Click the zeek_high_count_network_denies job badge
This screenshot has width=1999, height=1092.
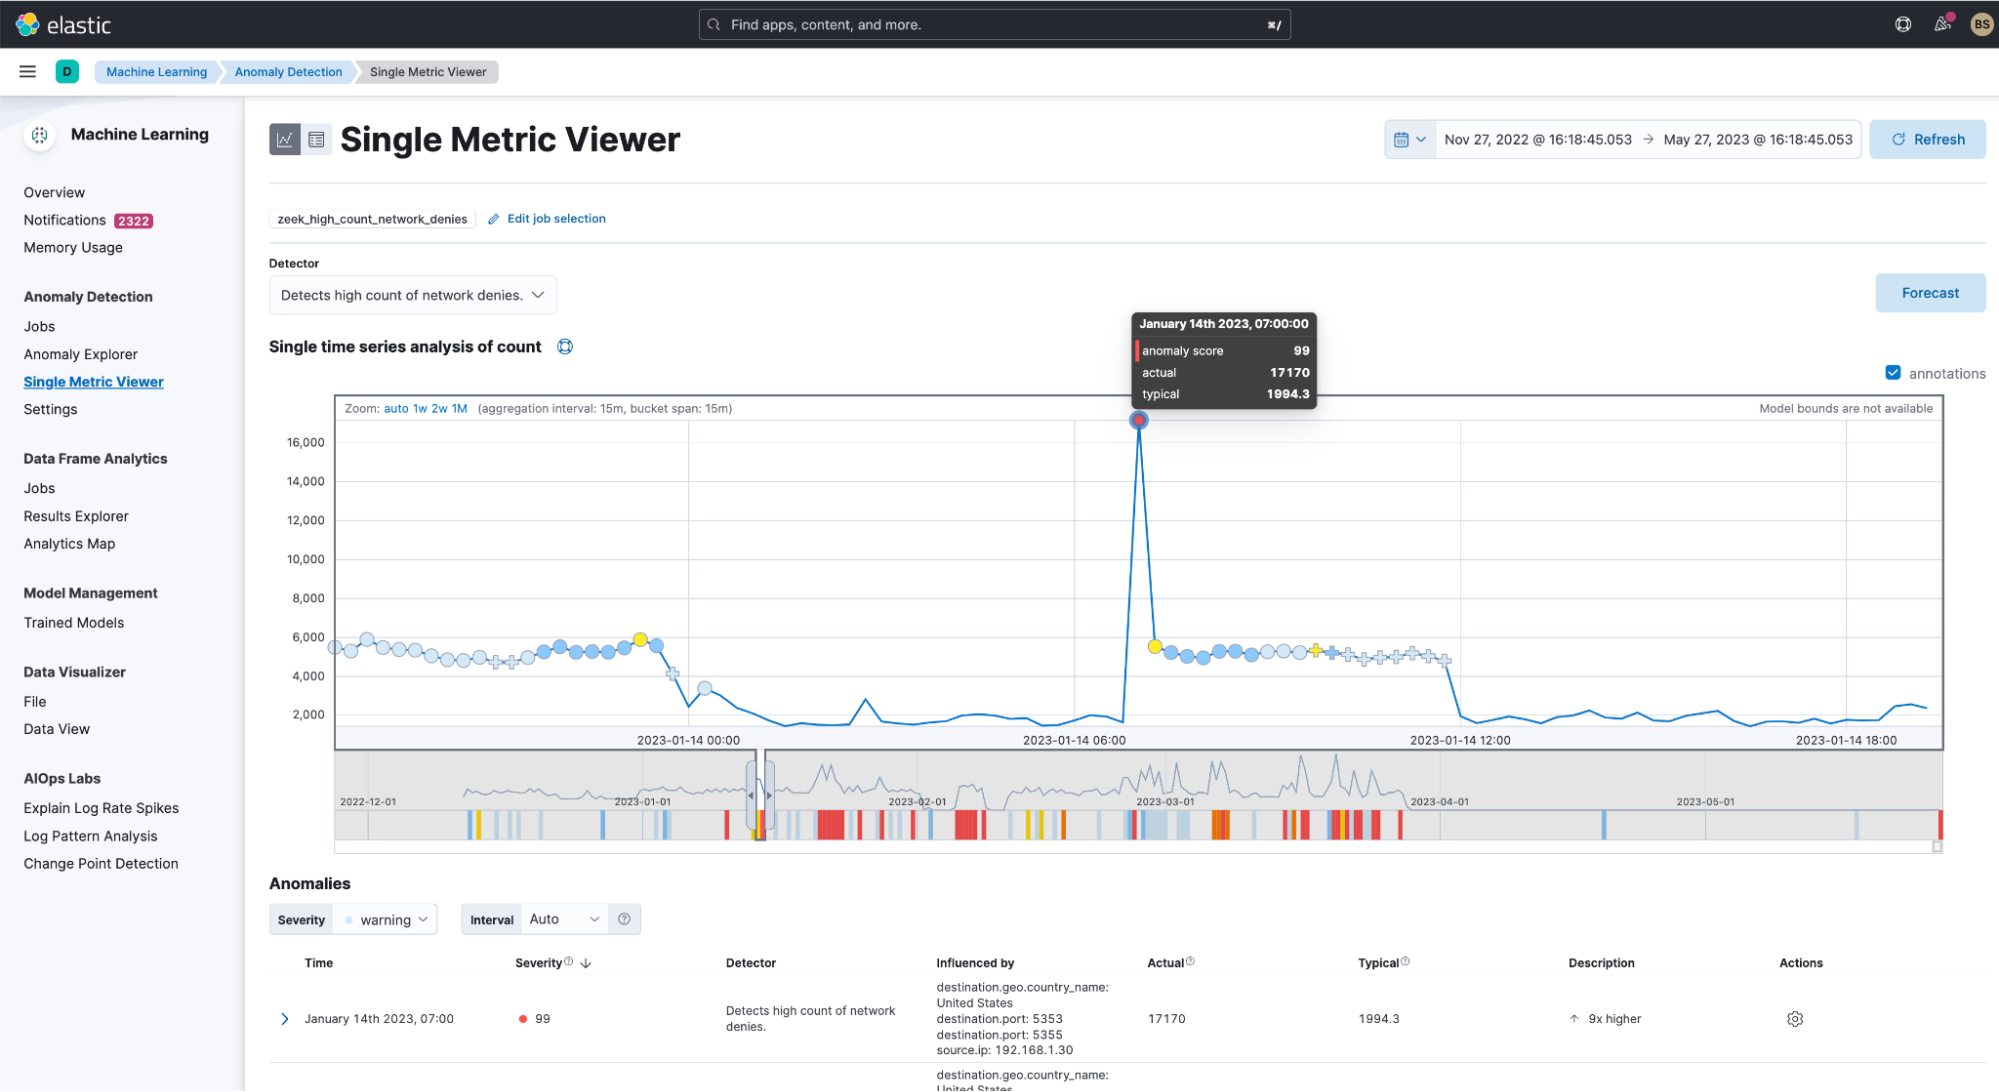(x=372, y=219)
